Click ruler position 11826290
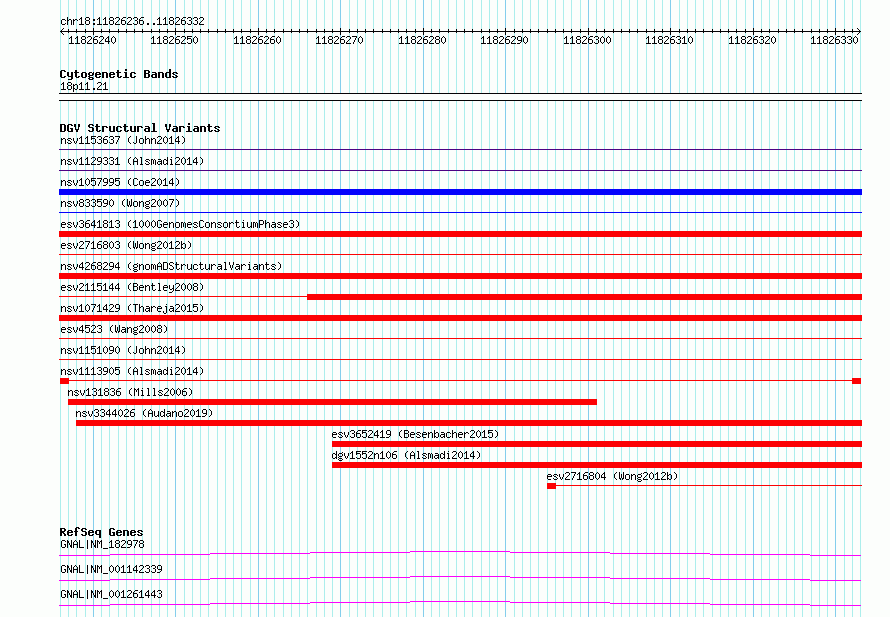Screen dimensions: 890x617 504,40
